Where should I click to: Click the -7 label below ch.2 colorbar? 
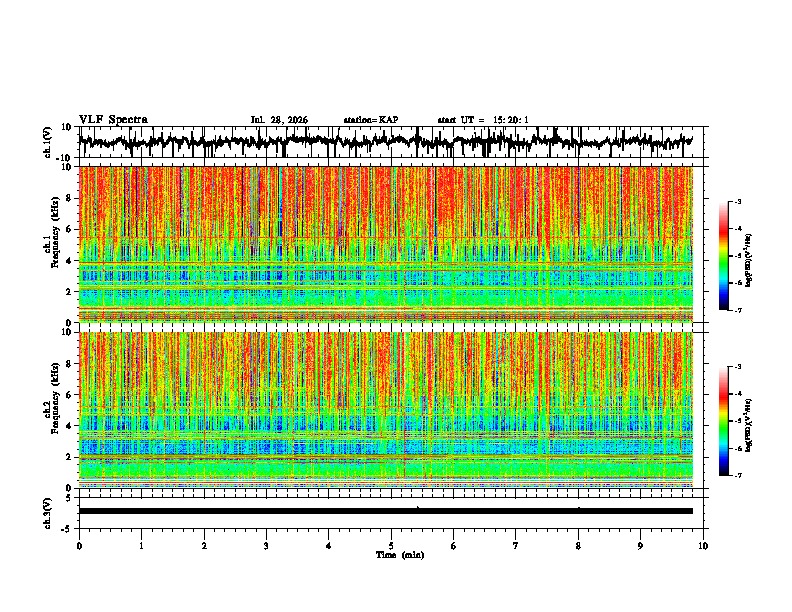[738, 476]
